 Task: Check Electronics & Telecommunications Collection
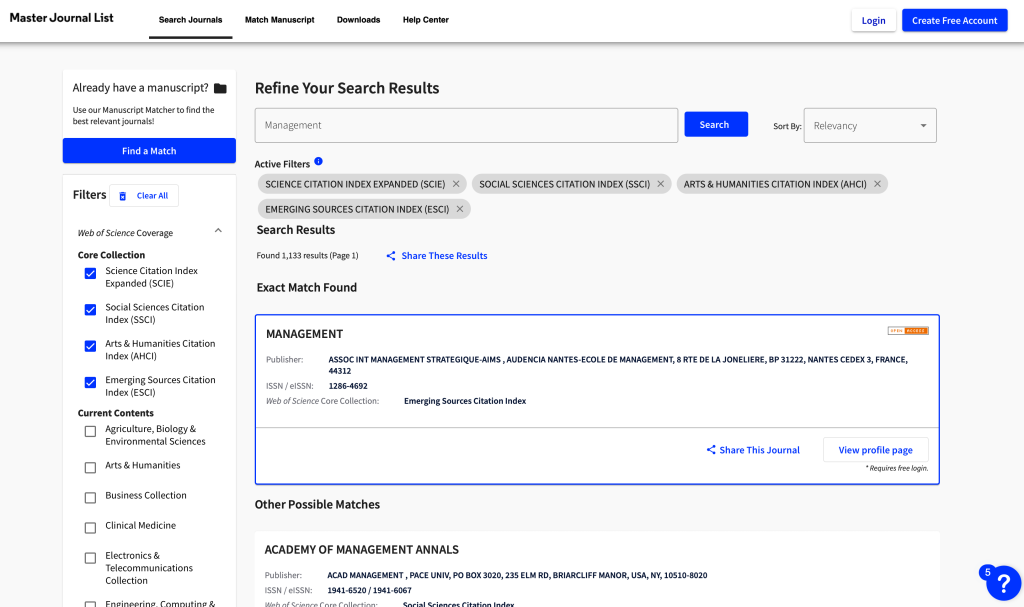90,558
